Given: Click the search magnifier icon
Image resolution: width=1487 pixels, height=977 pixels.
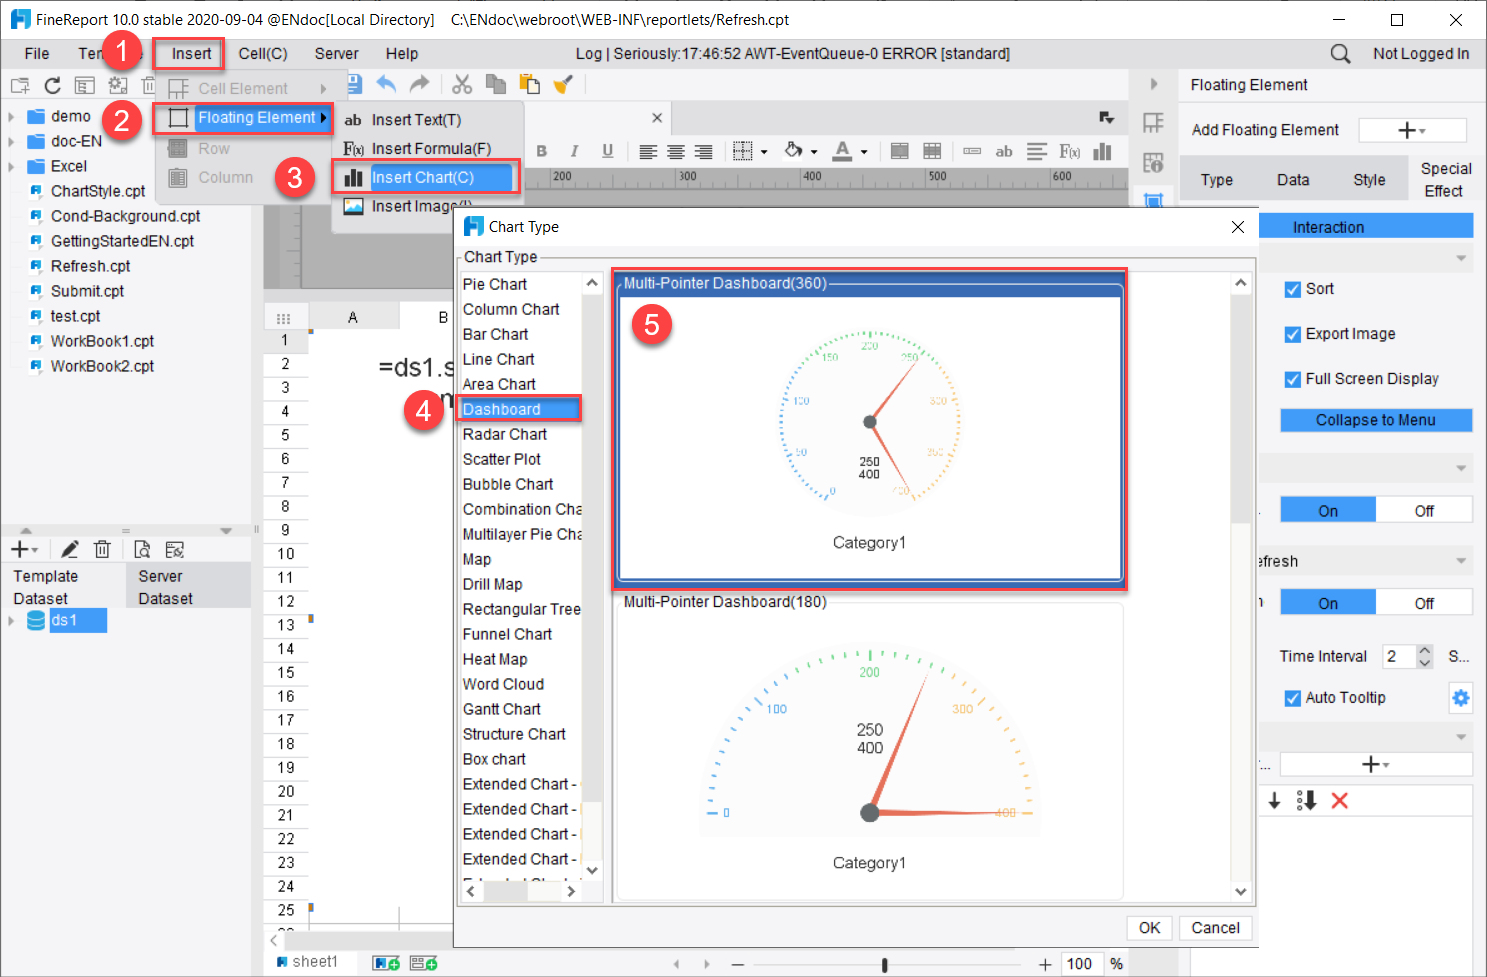Looking at the screenshot, I should tap(1340, 54).
